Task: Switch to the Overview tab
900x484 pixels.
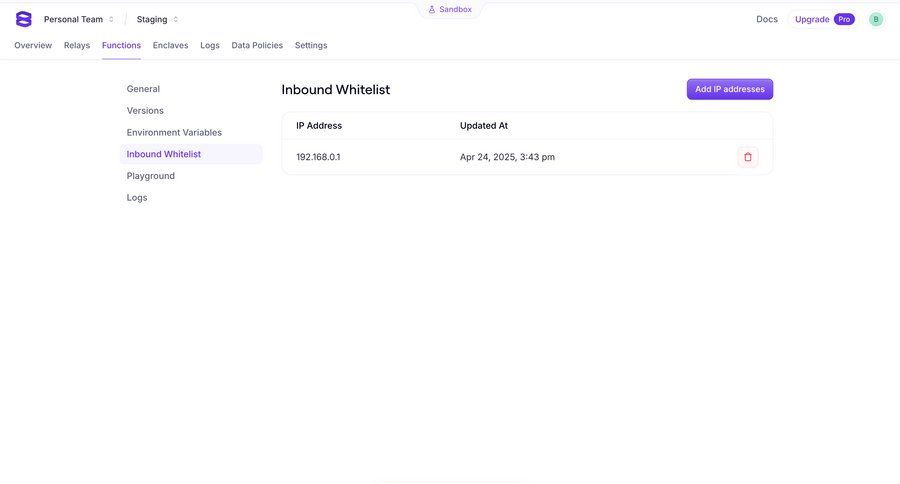Action: [x=33, y=45]
